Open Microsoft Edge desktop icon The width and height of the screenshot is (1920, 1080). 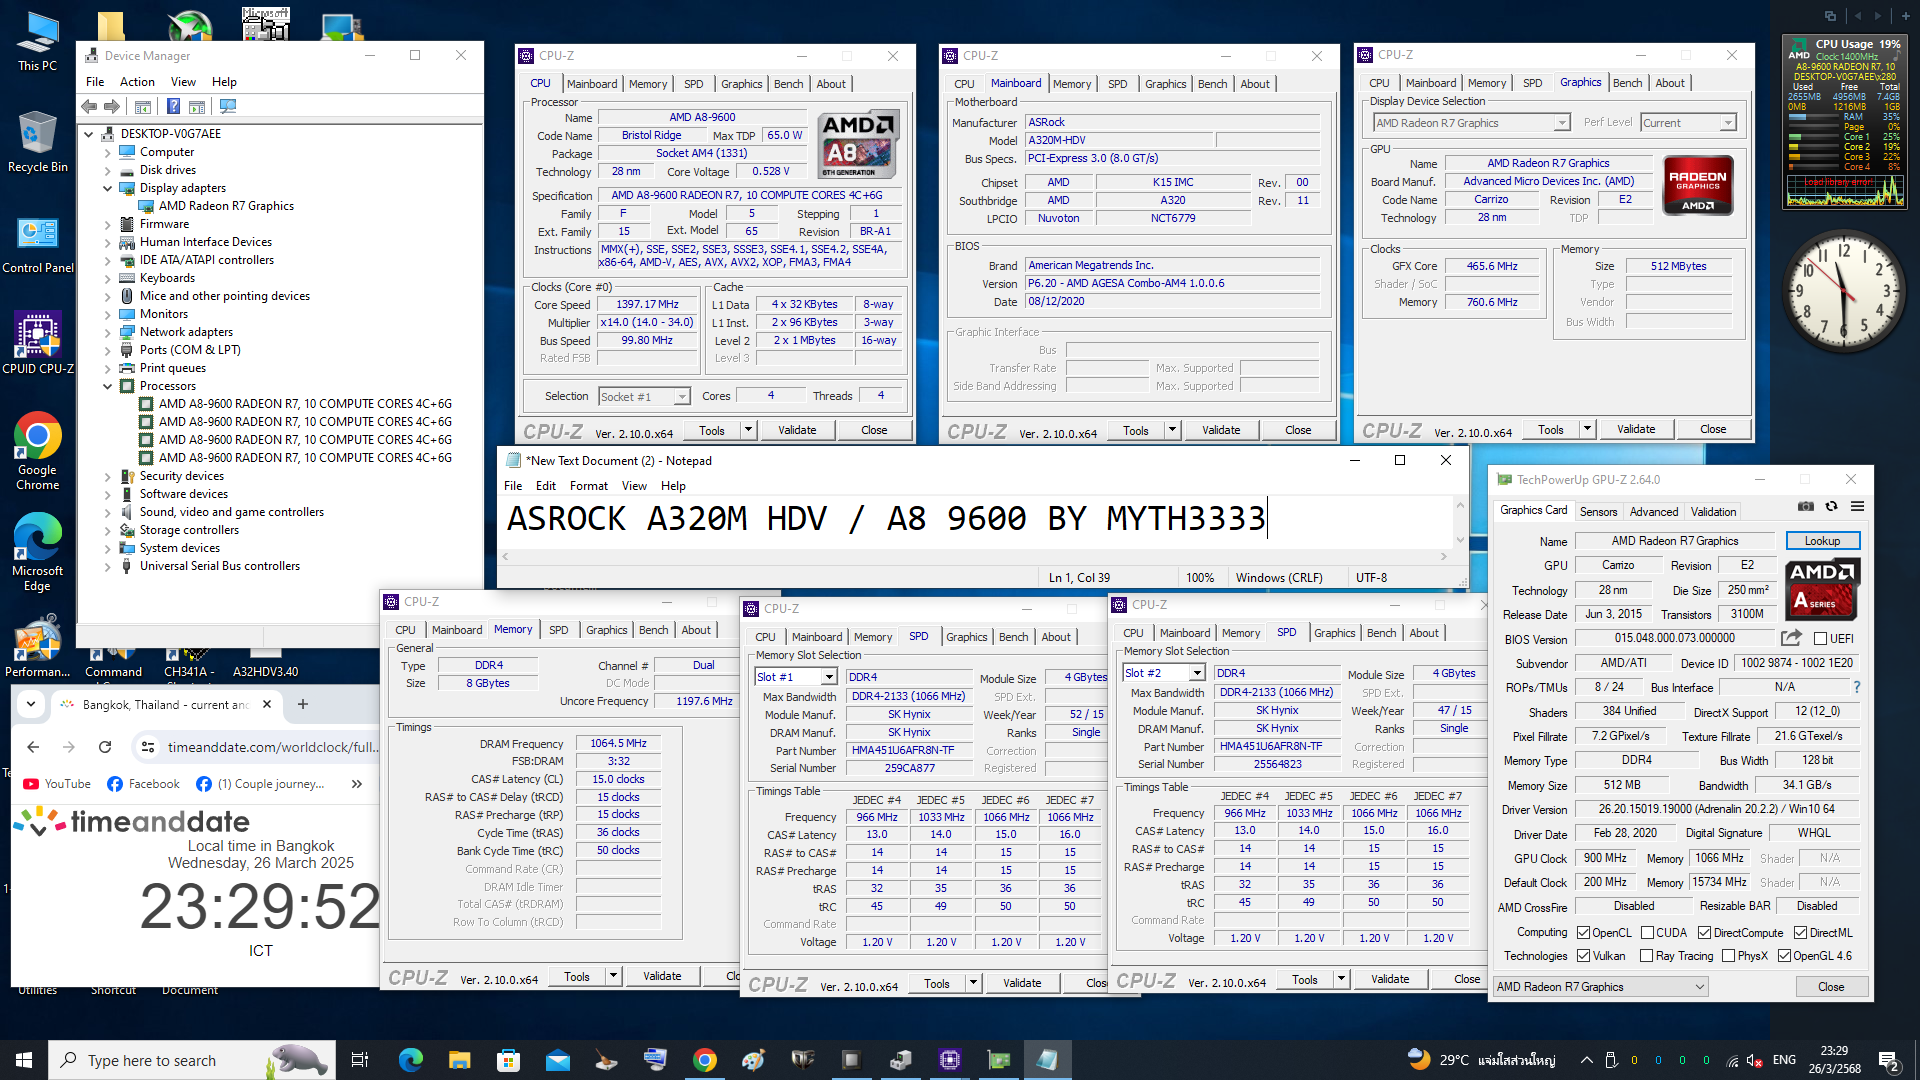[x=38, y=552]
